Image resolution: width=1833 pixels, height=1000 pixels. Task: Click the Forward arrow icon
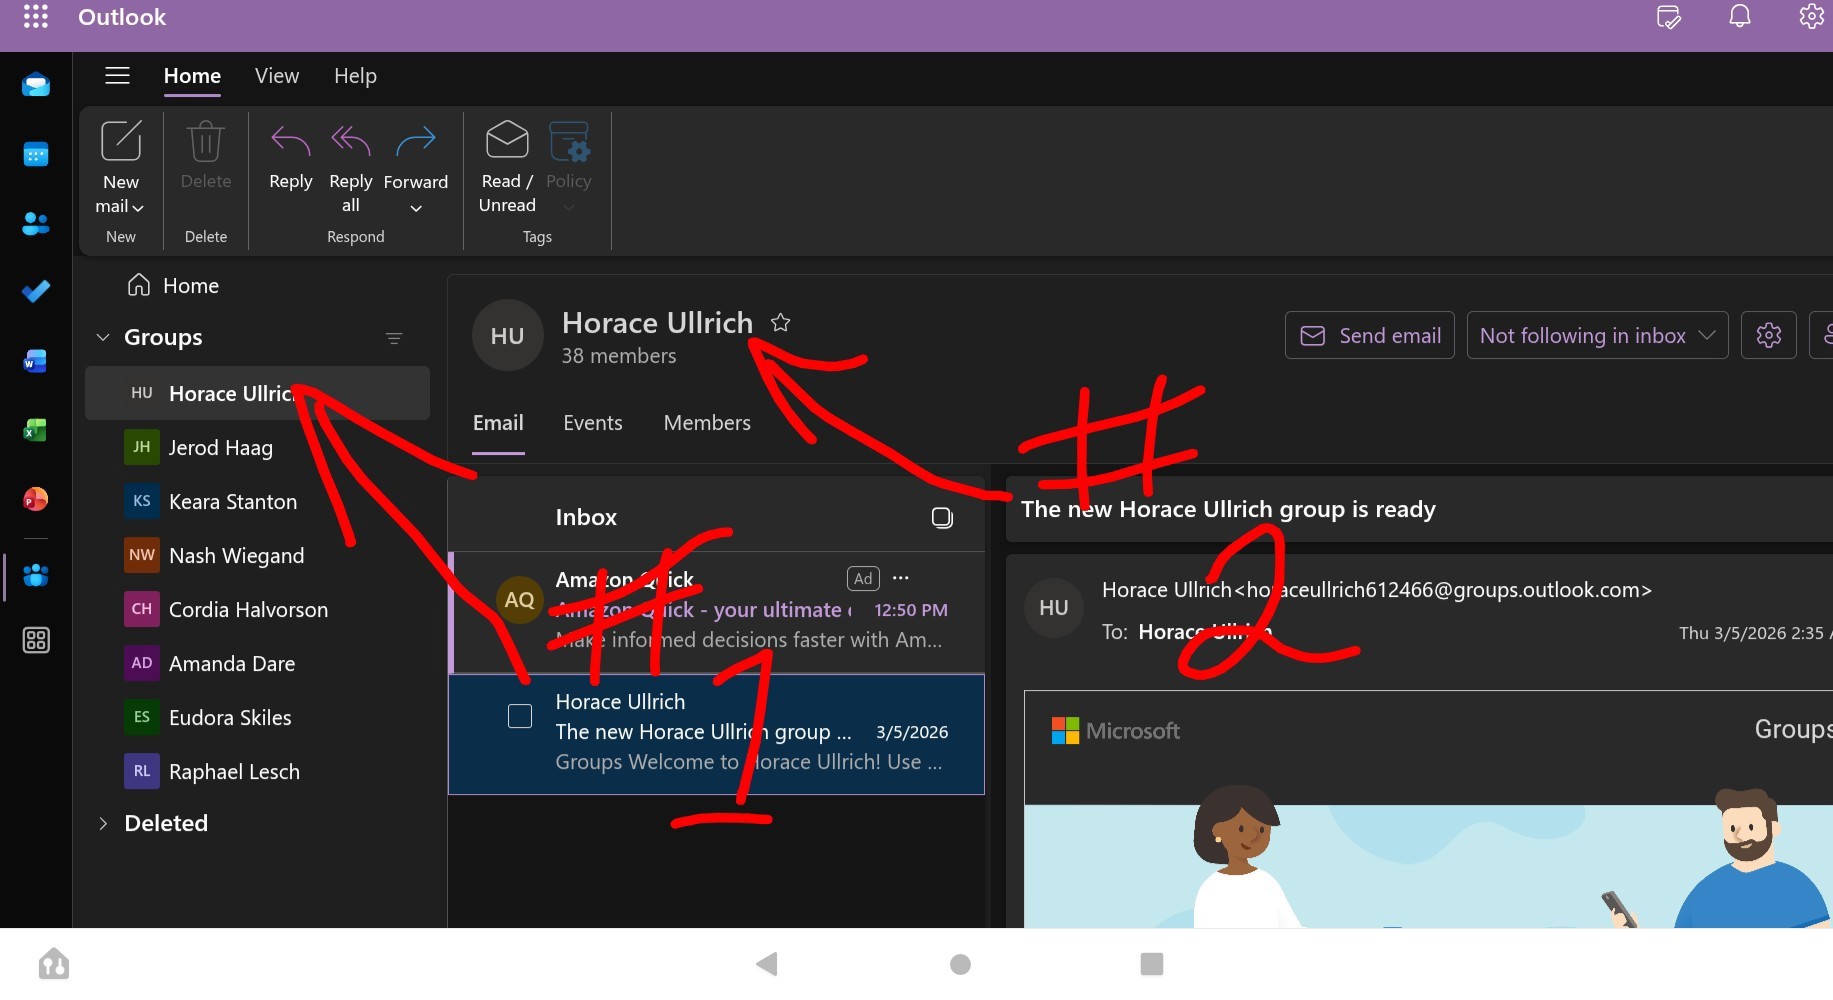416,141
